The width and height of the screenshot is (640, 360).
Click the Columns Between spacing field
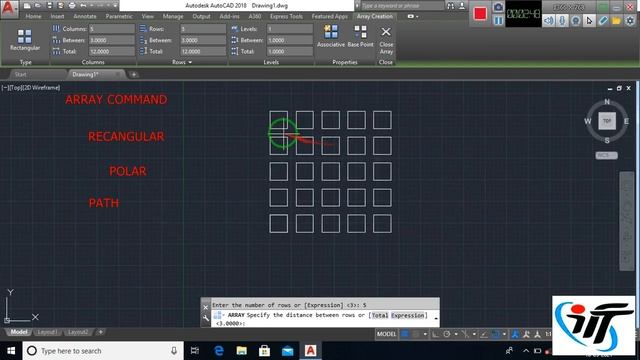111,40
